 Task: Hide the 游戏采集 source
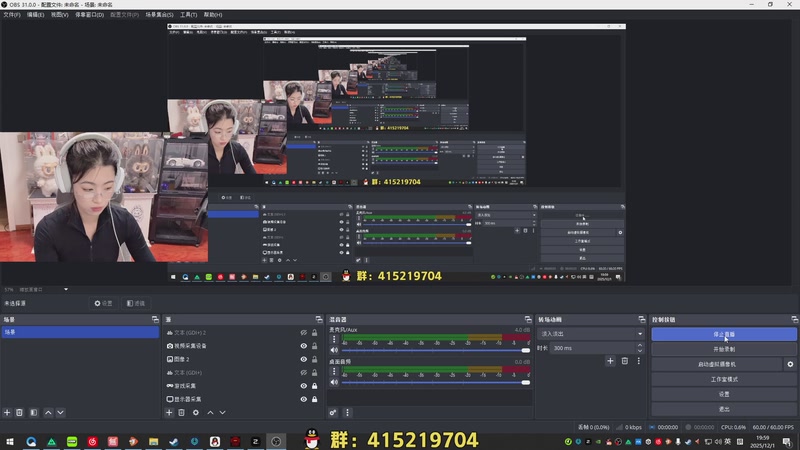point(304,386)
